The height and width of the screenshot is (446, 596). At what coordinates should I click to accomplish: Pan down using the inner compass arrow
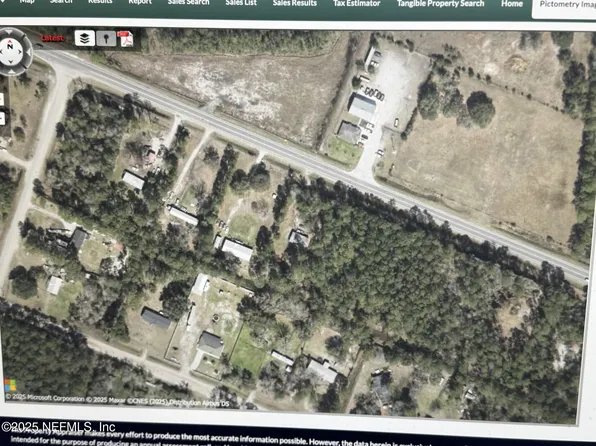[x=11, y=62]
